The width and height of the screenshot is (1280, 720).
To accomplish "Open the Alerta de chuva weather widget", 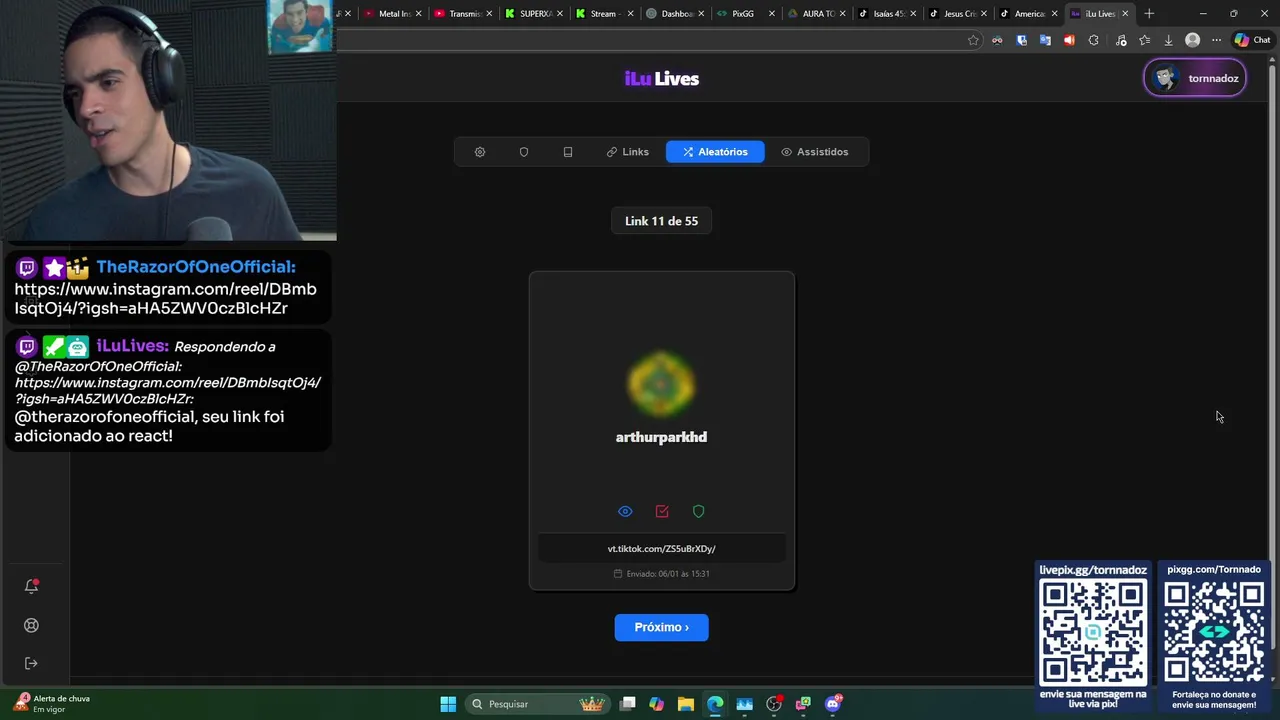I will [52, 703].
